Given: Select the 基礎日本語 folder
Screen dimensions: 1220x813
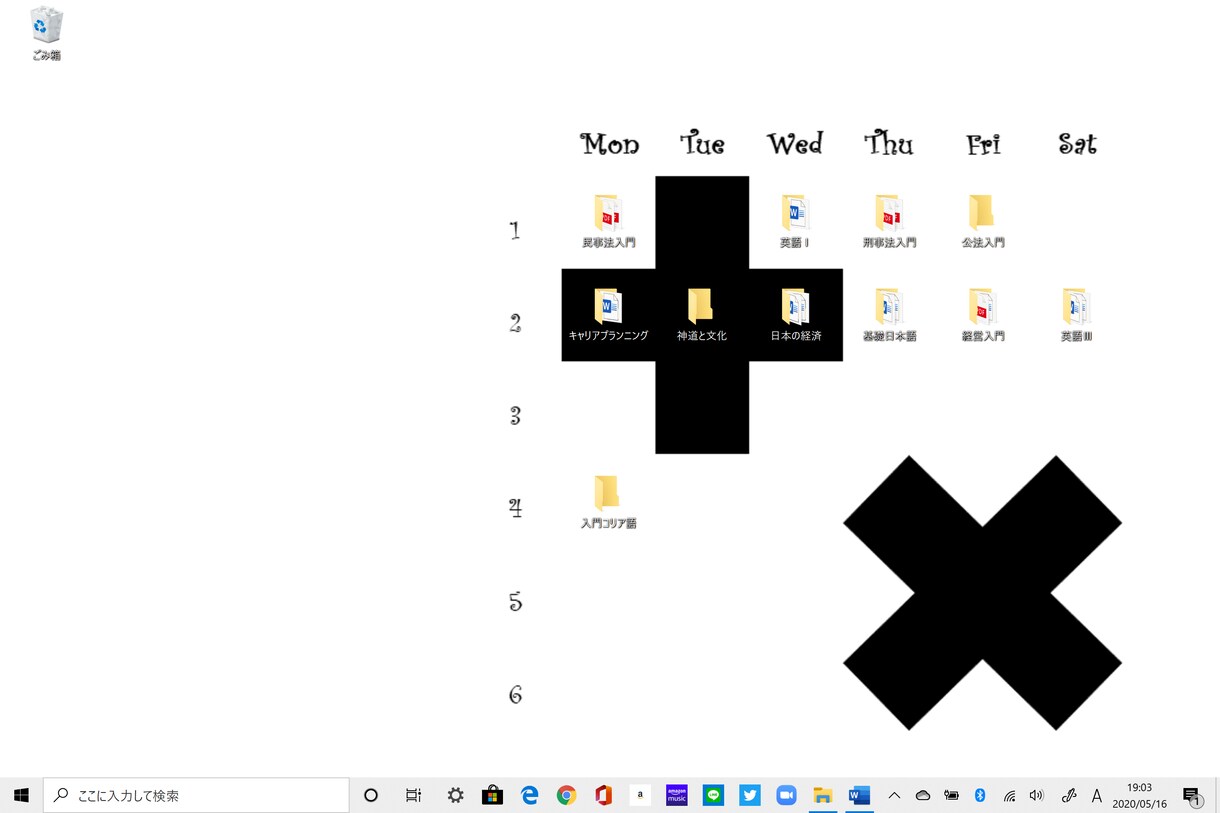Looking at the screenshot, I should [x=889, y=315].
